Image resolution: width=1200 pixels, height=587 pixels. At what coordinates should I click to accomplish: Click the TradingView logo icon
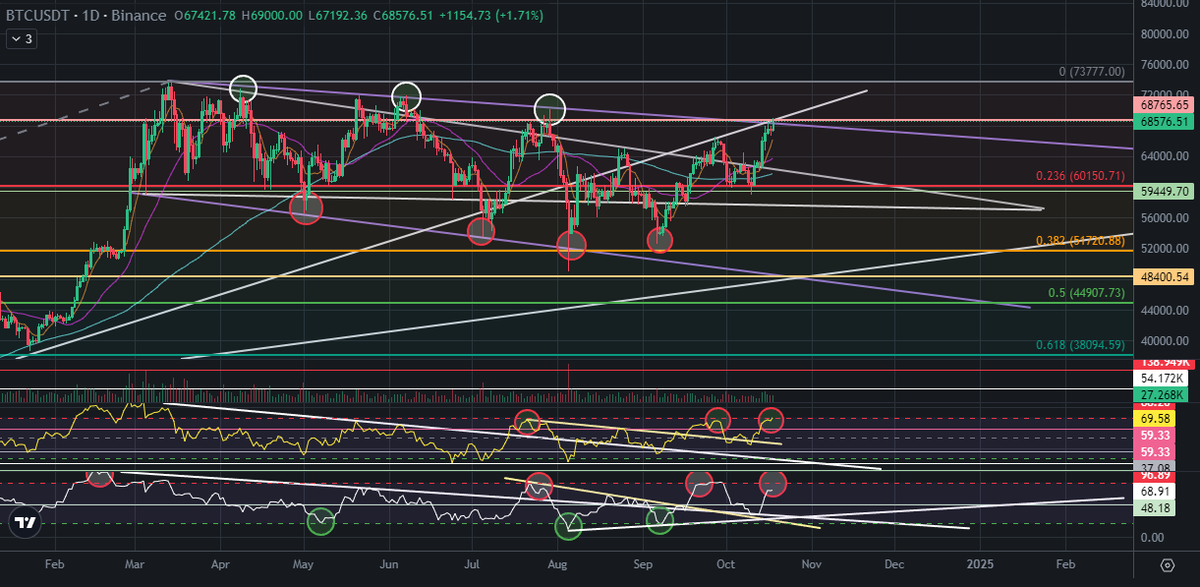(x=26, y=522)
